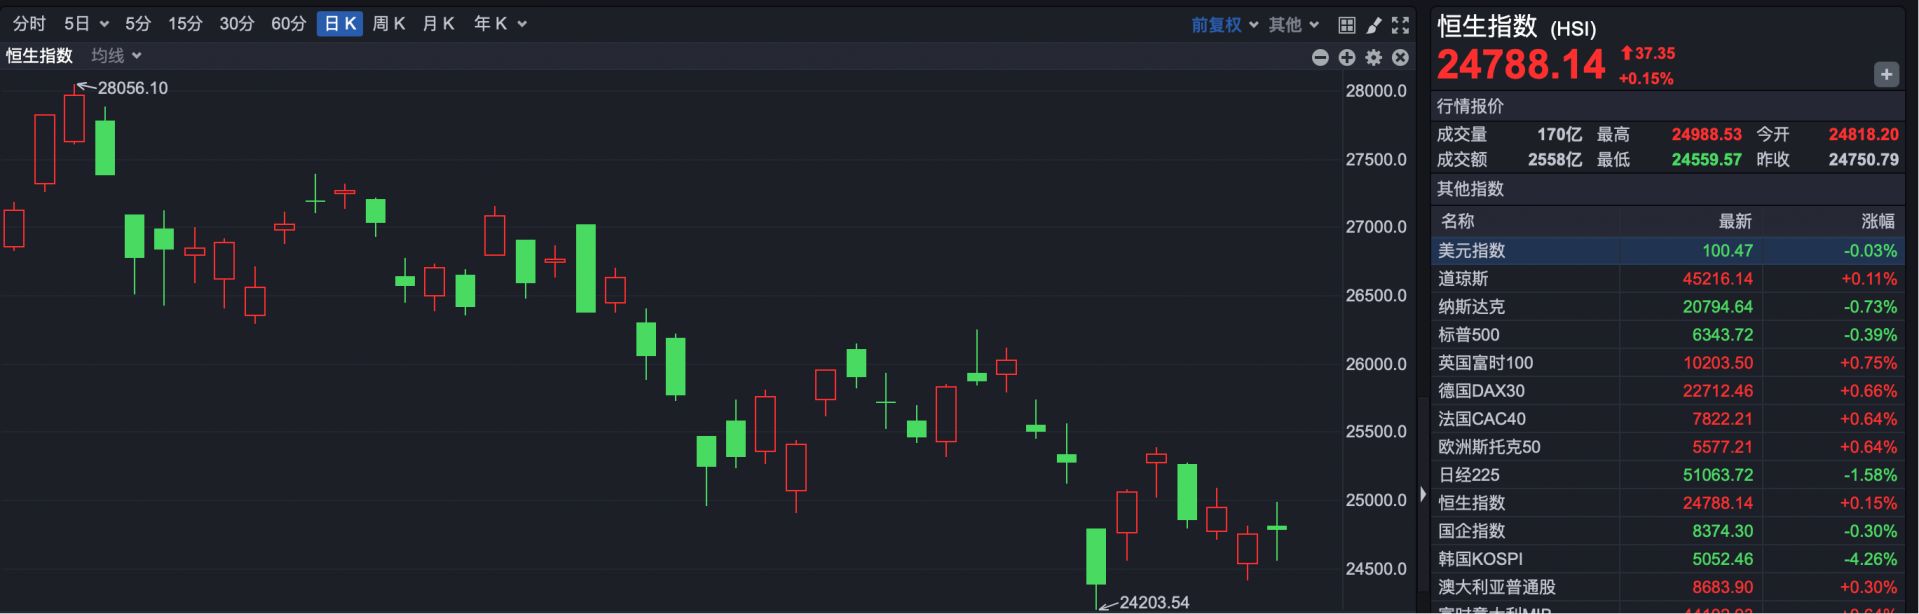Enter fullscreen chart mode

tap(1400, 25)
